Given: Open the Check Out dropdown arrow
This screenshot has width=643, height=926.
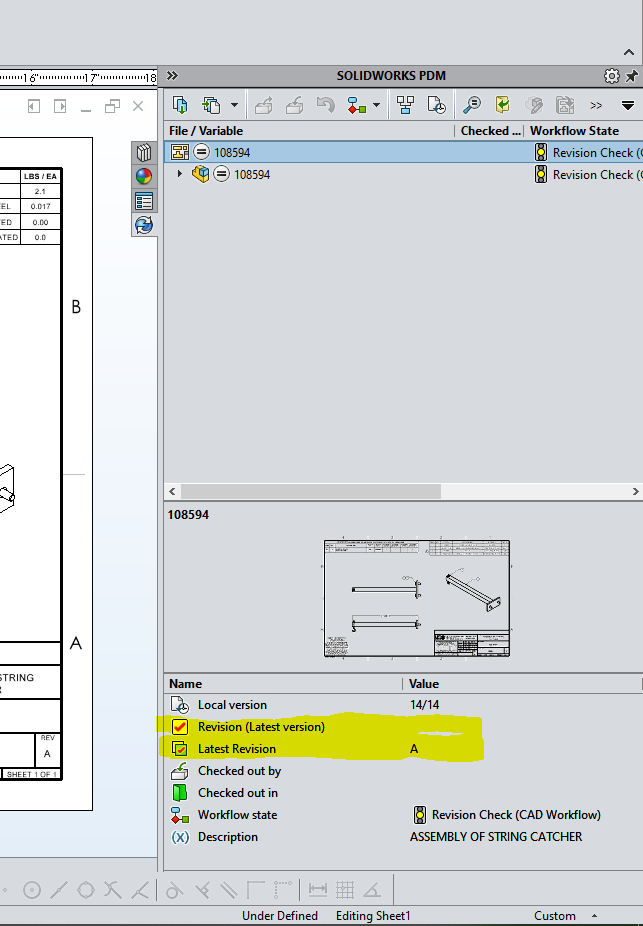Looking at the screenshot, I should (234, 104).
